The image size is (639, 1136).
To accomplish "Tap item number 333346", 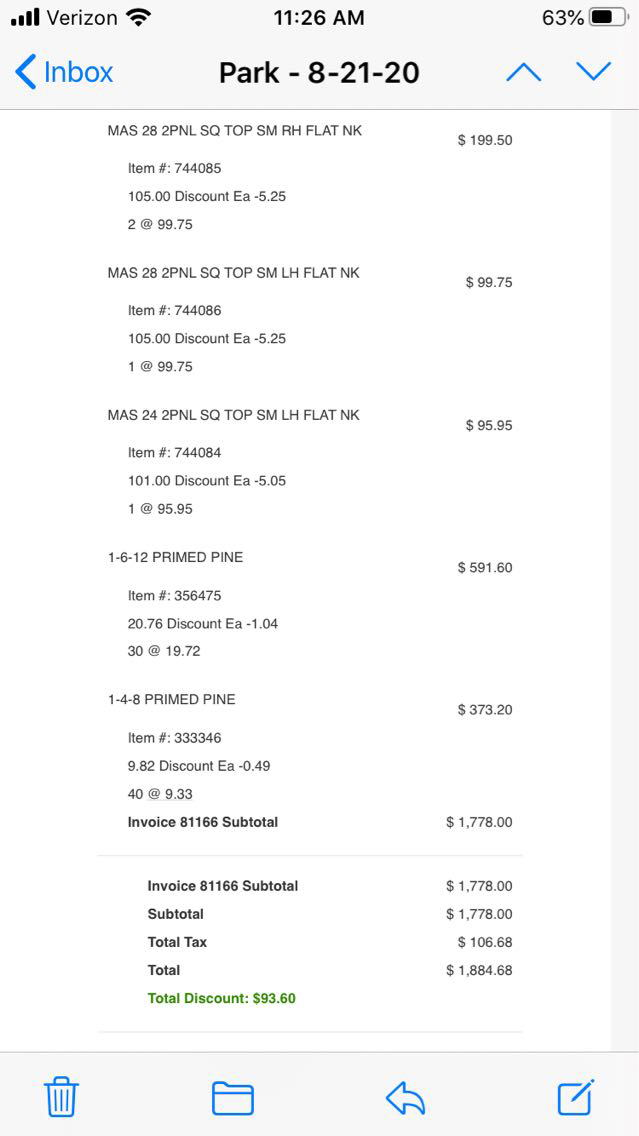I will [174, 738].
